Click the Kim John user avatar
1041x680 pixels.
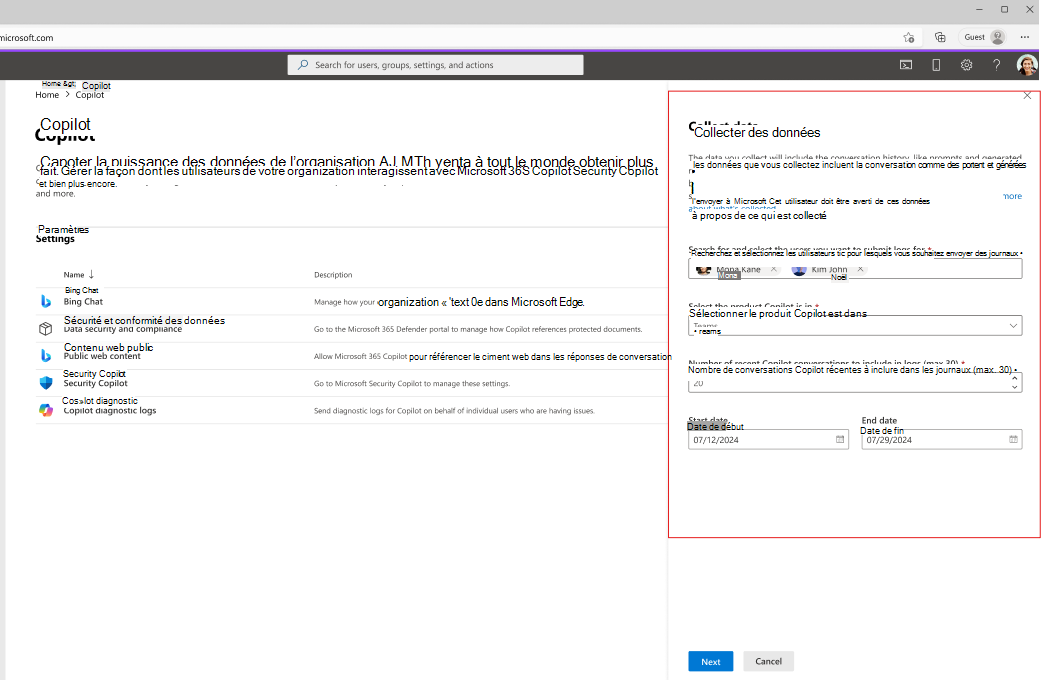[799, 270]
